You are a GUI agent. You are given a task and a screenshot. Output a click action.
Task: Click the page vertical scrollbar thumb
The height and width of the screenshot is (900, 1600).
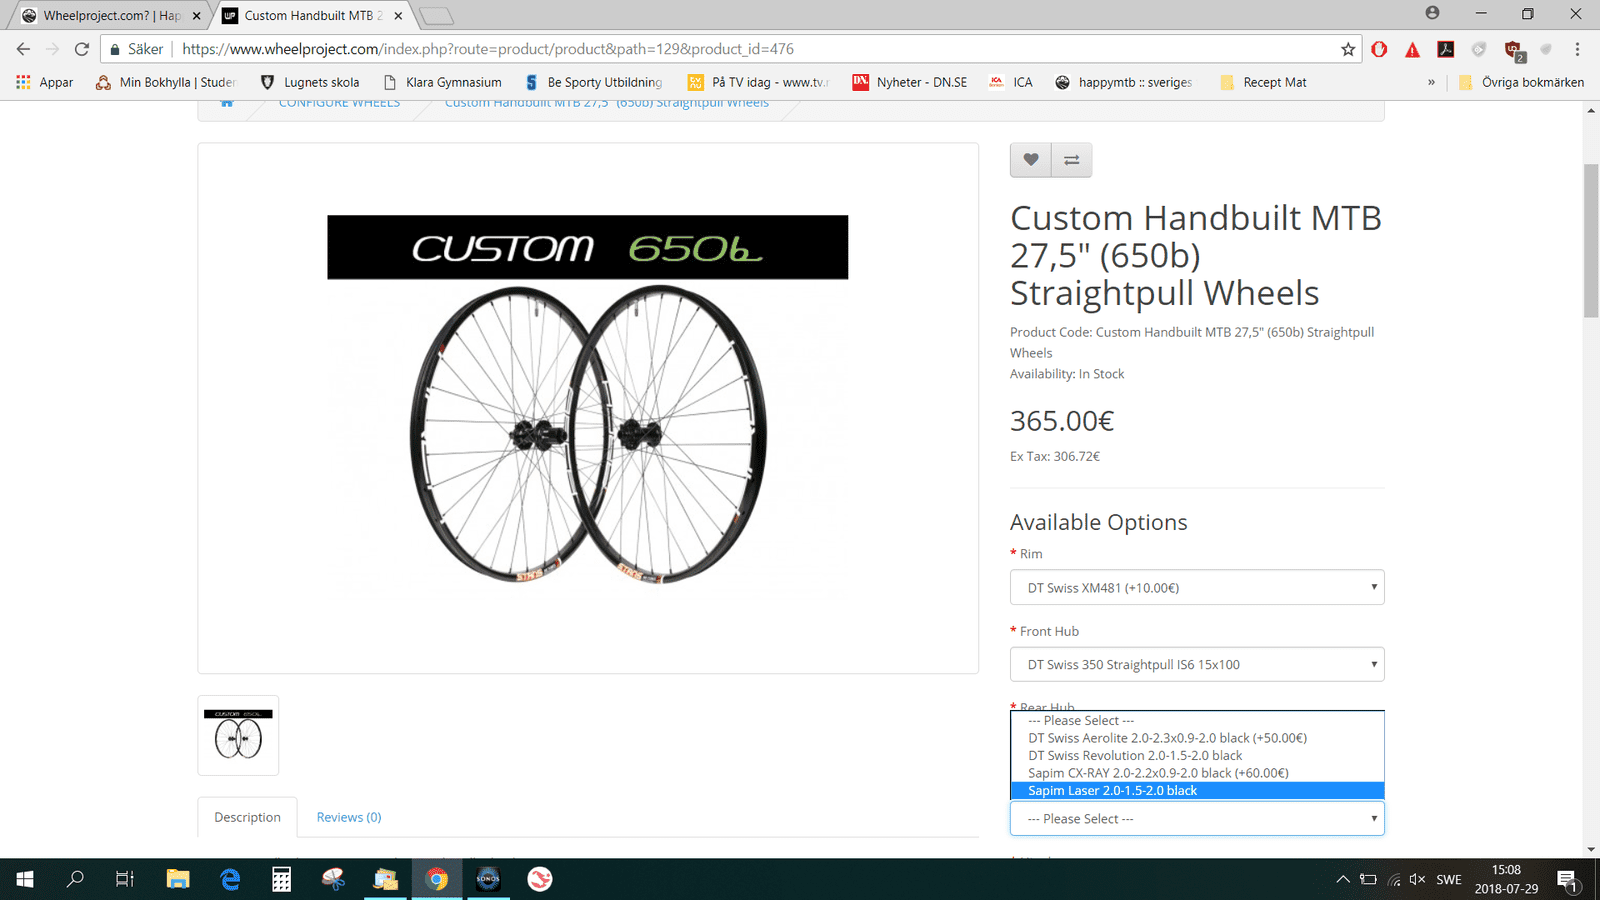pos(1591,240)
